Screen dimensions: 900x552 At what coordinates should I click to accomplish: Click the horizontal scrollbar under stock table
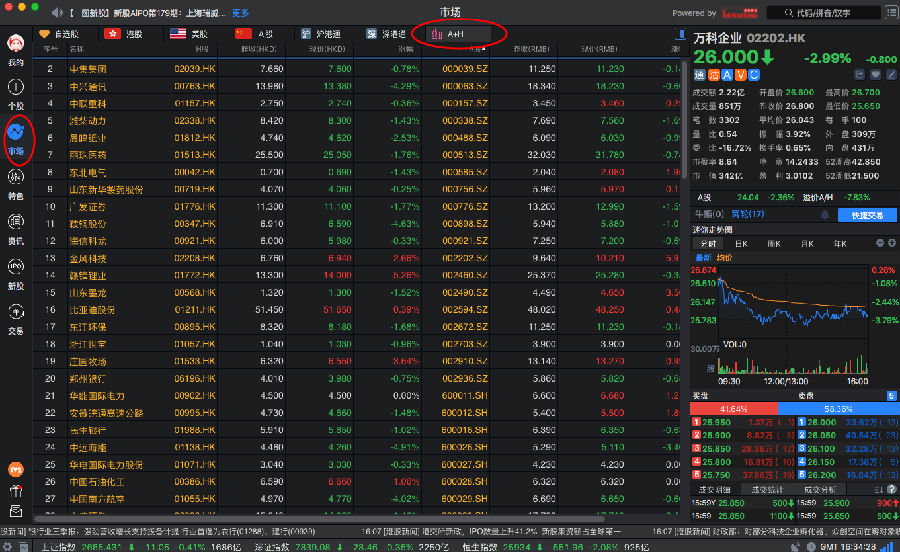tap(321, 518)
